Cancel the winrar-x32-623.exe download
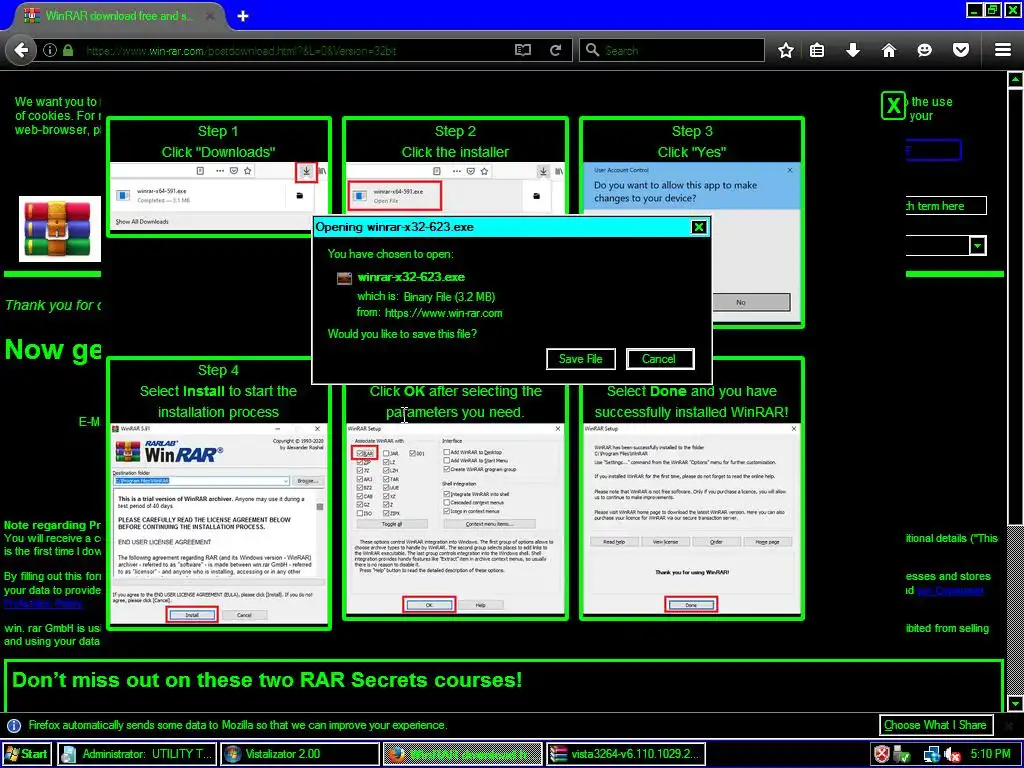 660,359
